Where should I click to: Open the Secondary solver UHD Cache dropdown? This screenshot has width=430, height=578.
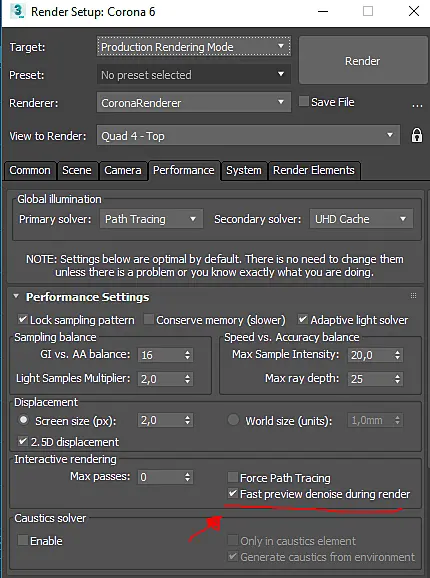coord(361,219)
